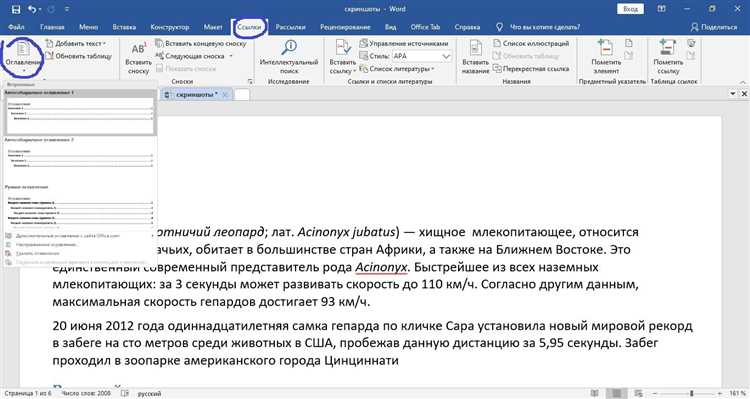This screenshot has width=750, height=399.
Task: Click the Undo arrow icon
Action: pos(32,9)
